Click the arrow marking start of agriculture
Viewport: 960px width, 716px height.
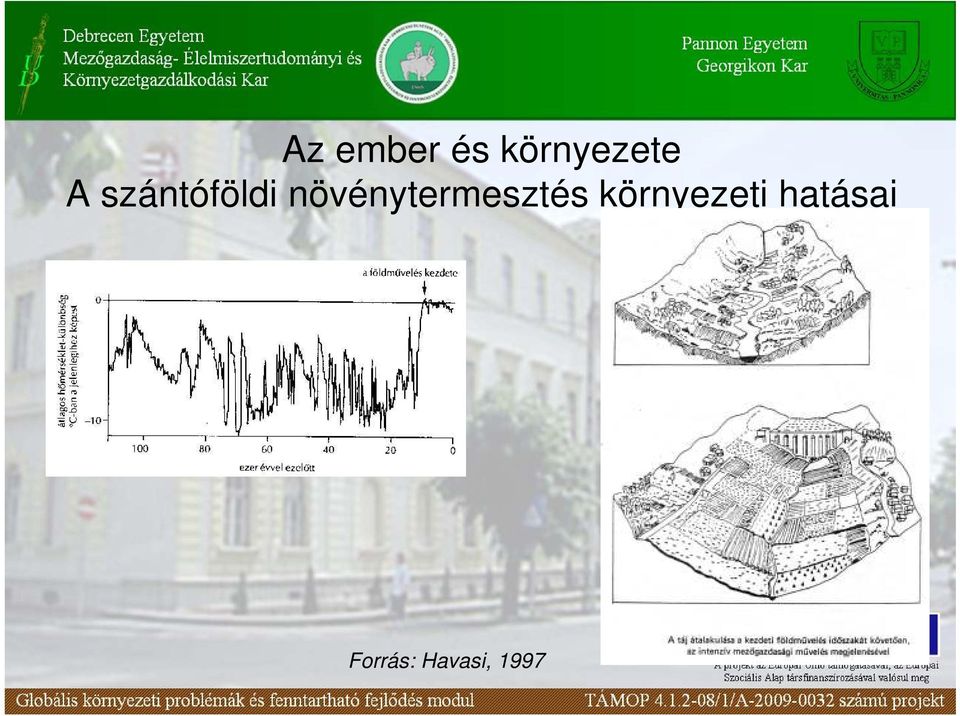(424, 288)
